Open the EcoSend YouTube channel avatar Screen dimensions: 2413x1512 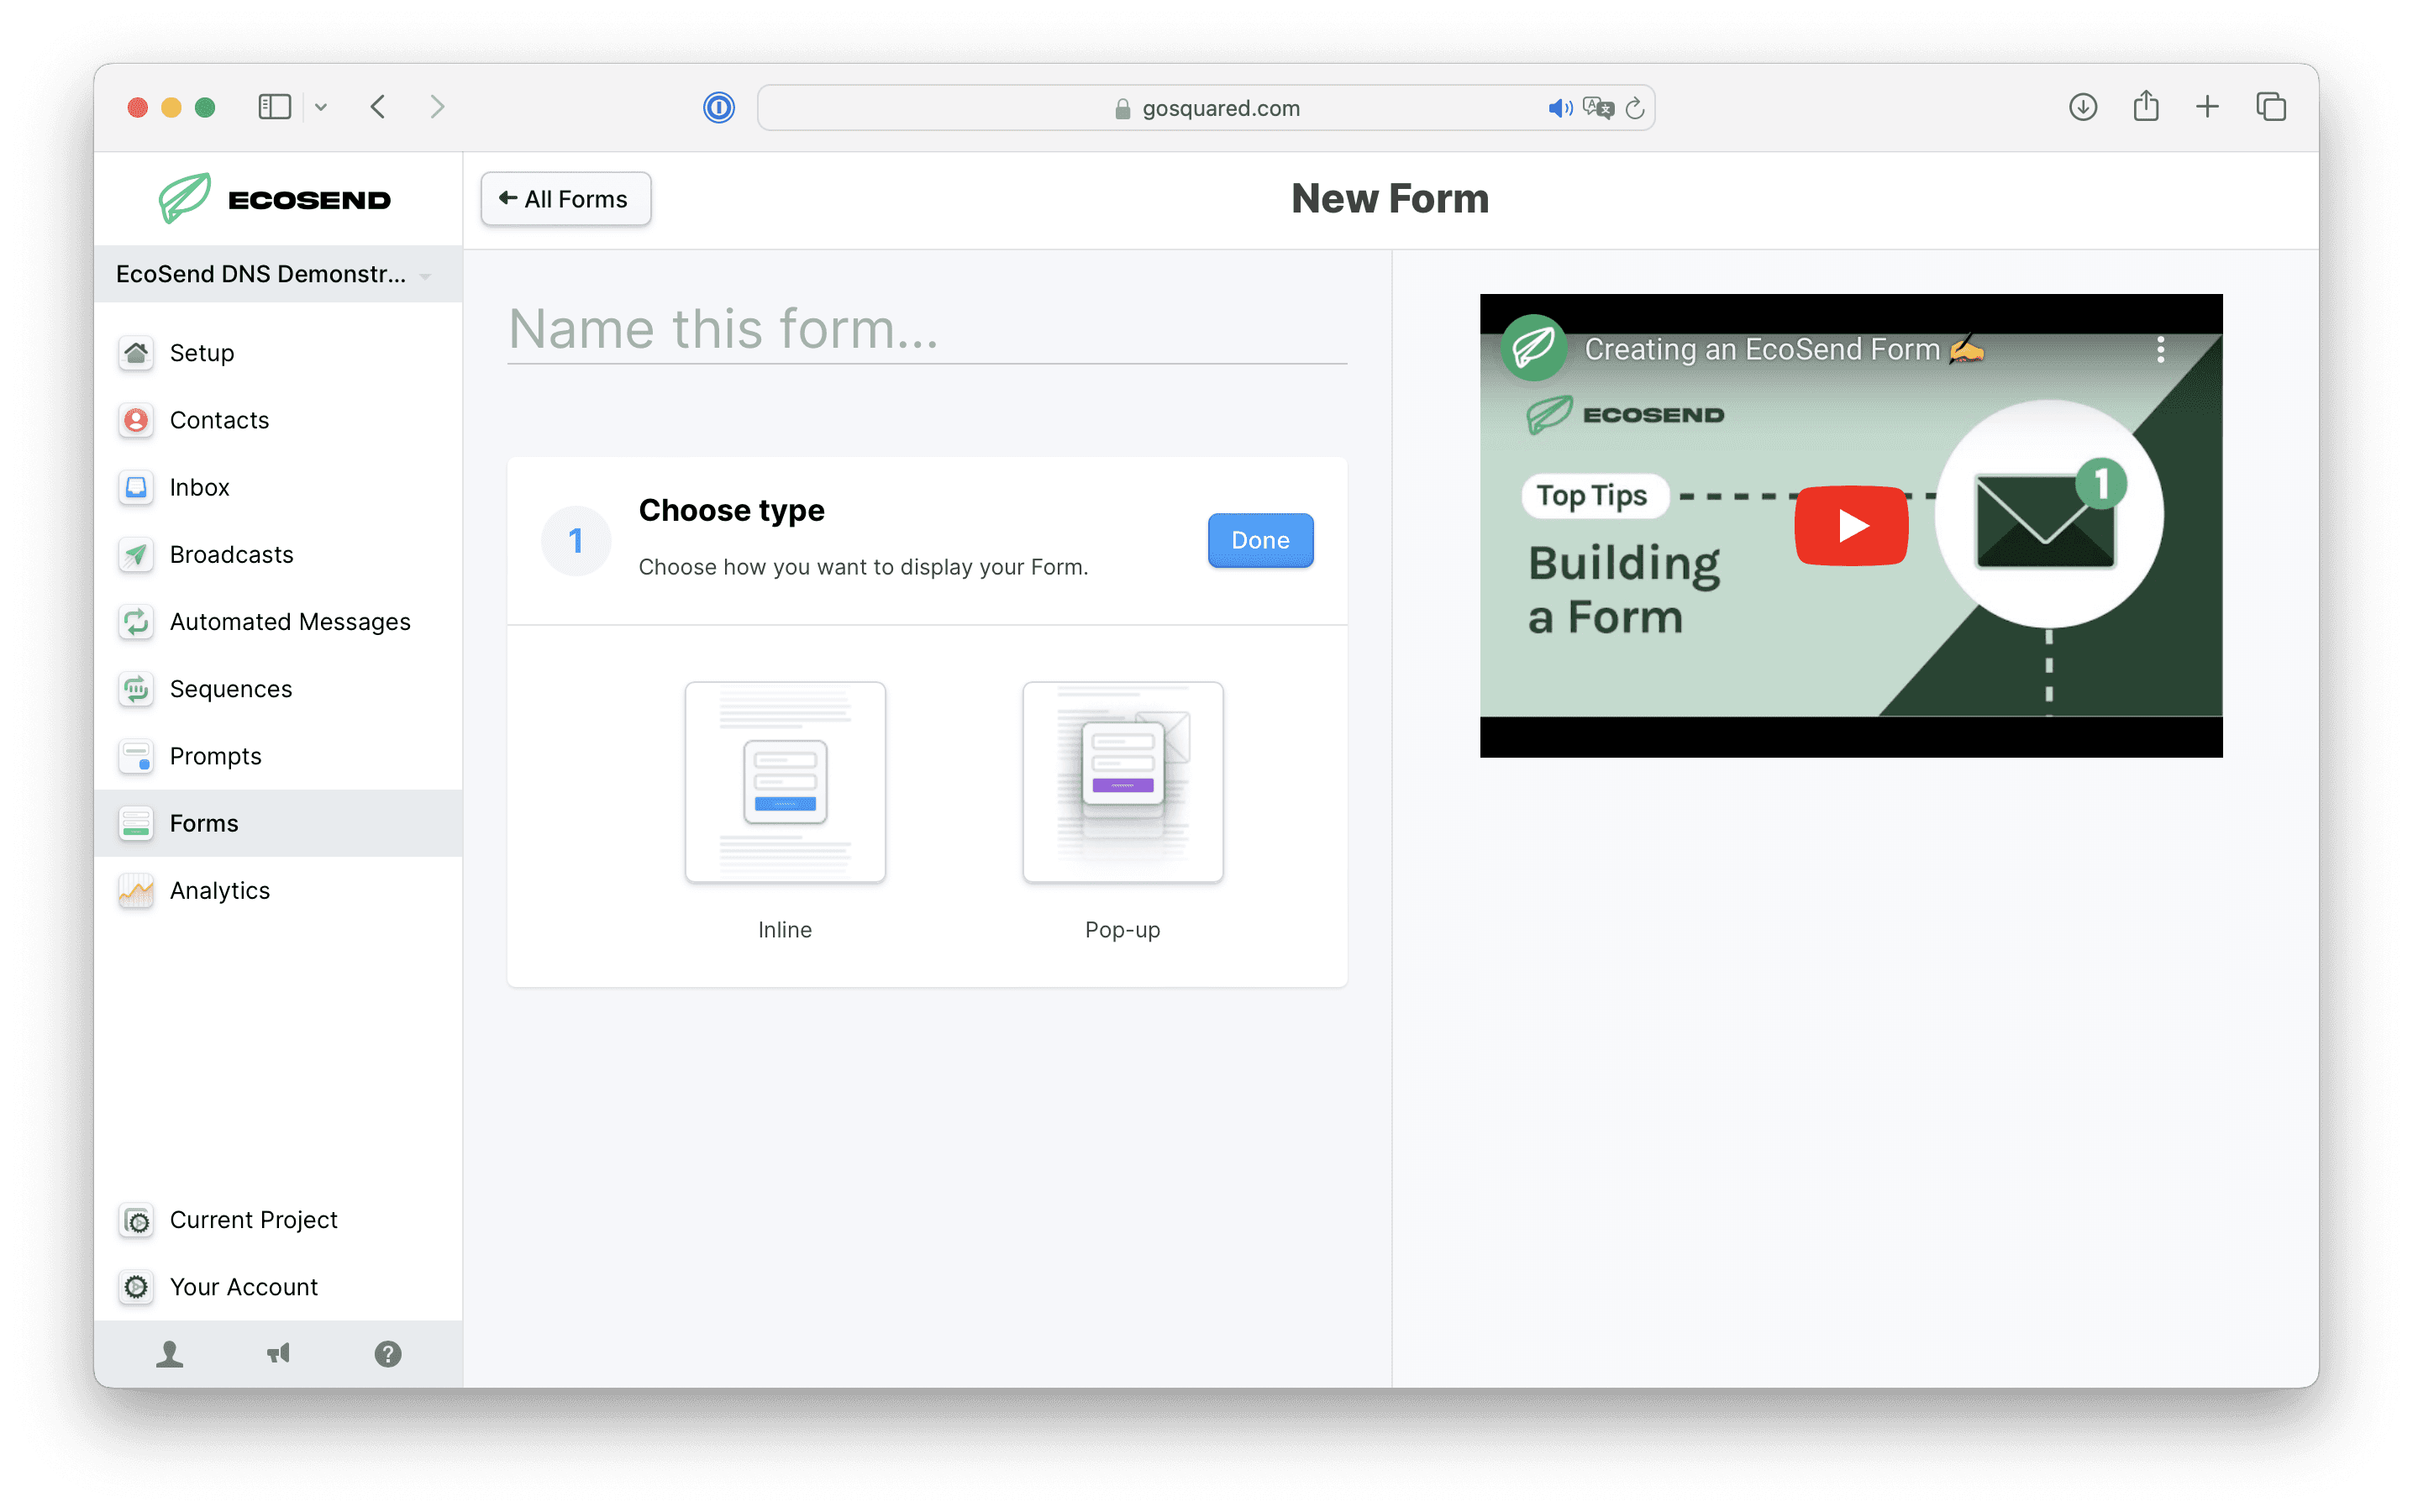pos(1533,349)
